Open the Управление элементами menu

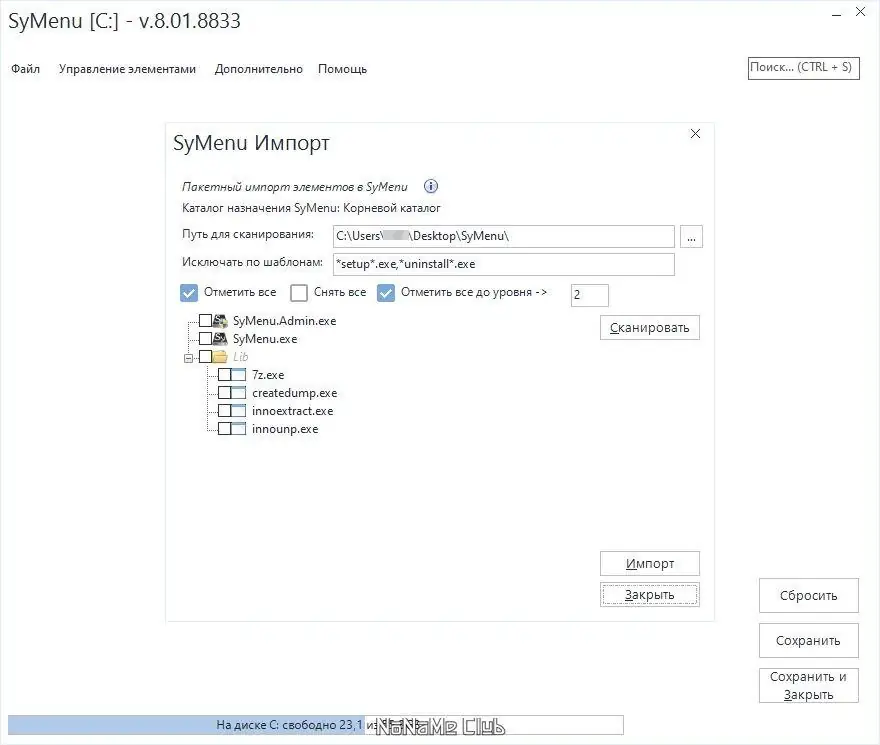point(127,69)
